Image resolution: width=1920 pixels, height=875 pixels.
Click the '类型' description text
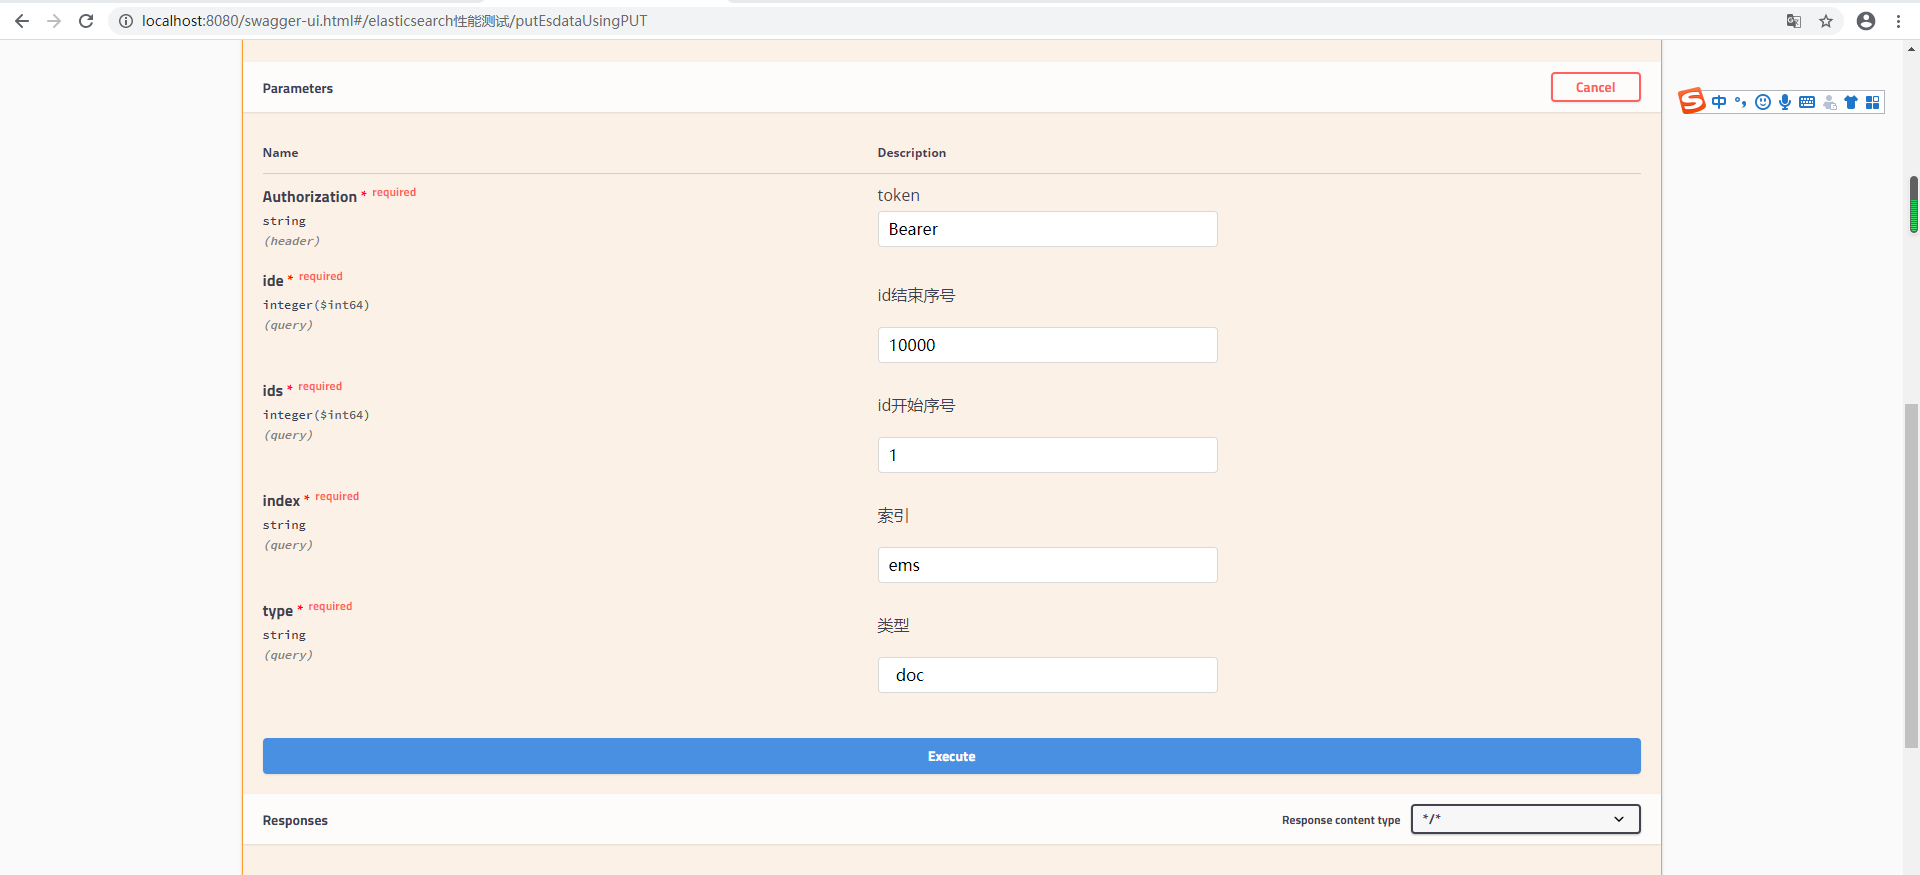(x=893, y=625)
